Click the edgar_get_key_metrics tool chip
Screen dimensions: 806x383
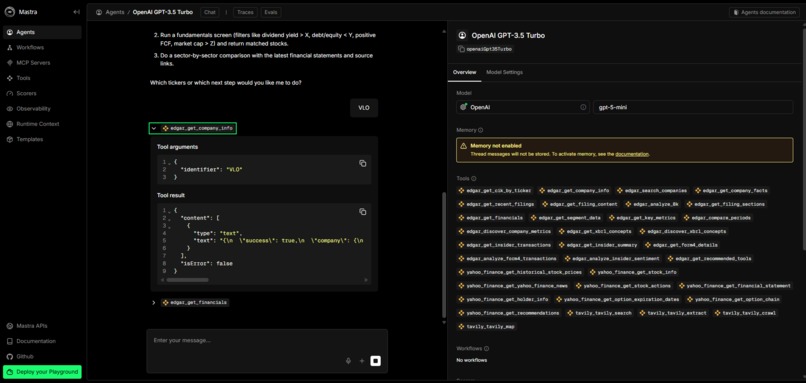(642, 218)
